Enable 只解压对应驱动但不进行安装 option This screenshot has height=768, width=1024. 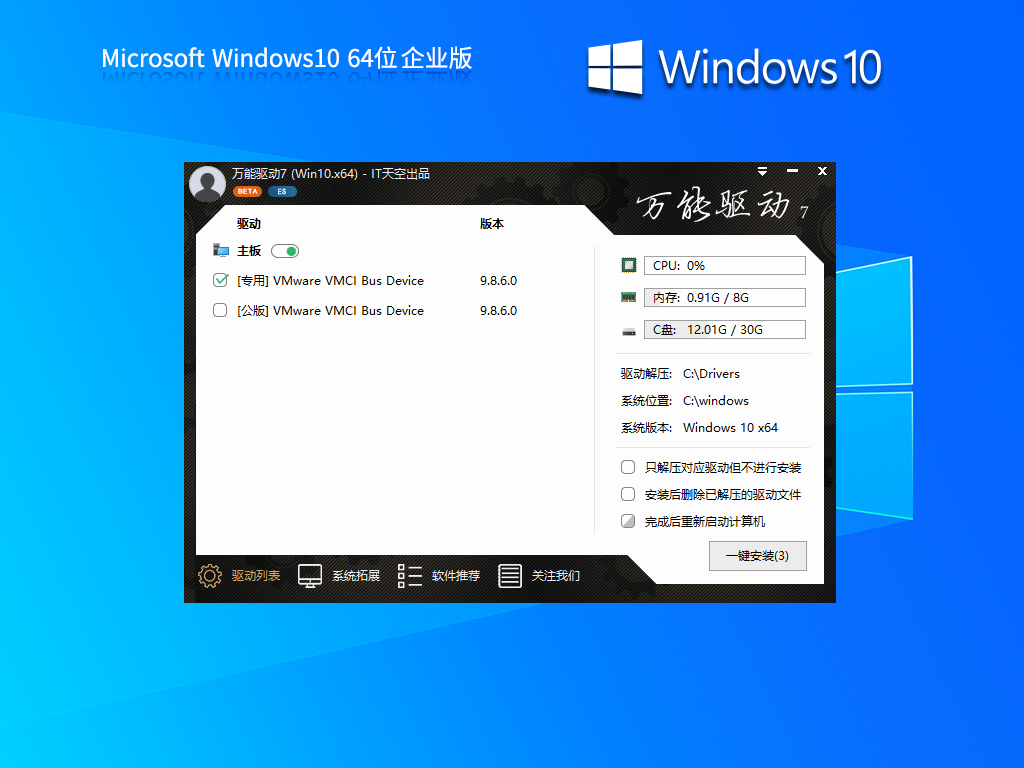628,466
